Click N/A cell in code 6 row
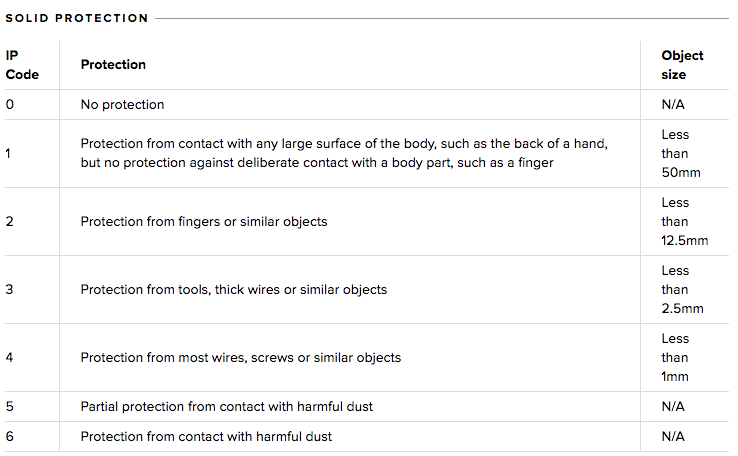 tap(673, 437)
